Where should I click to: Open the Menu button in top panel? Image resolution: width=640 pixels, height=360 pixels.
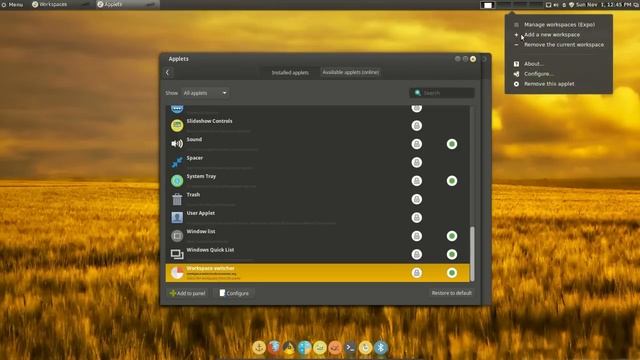(12, 4)
